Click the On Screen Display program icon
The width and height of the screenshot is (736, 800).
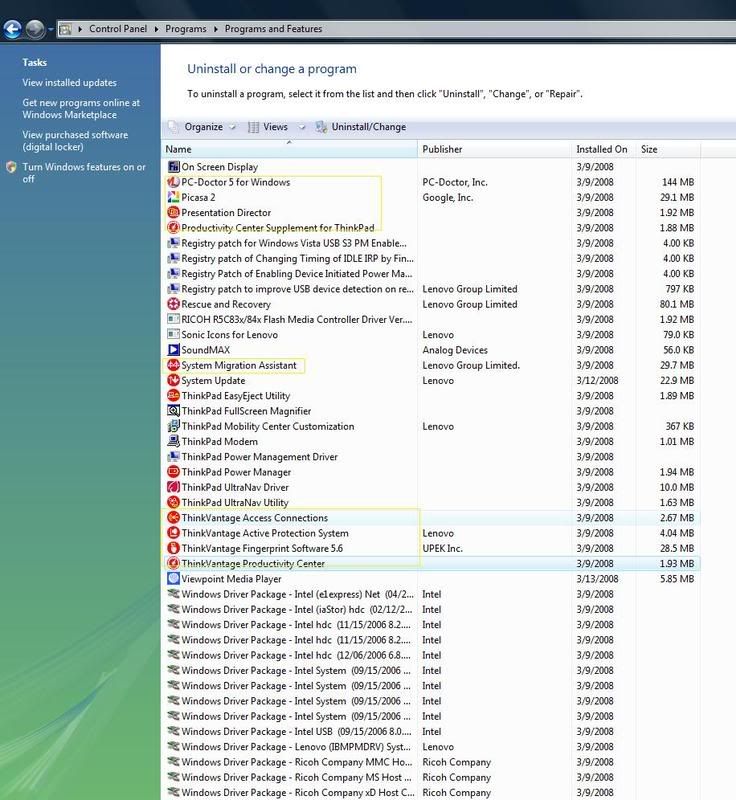point(173,166)
